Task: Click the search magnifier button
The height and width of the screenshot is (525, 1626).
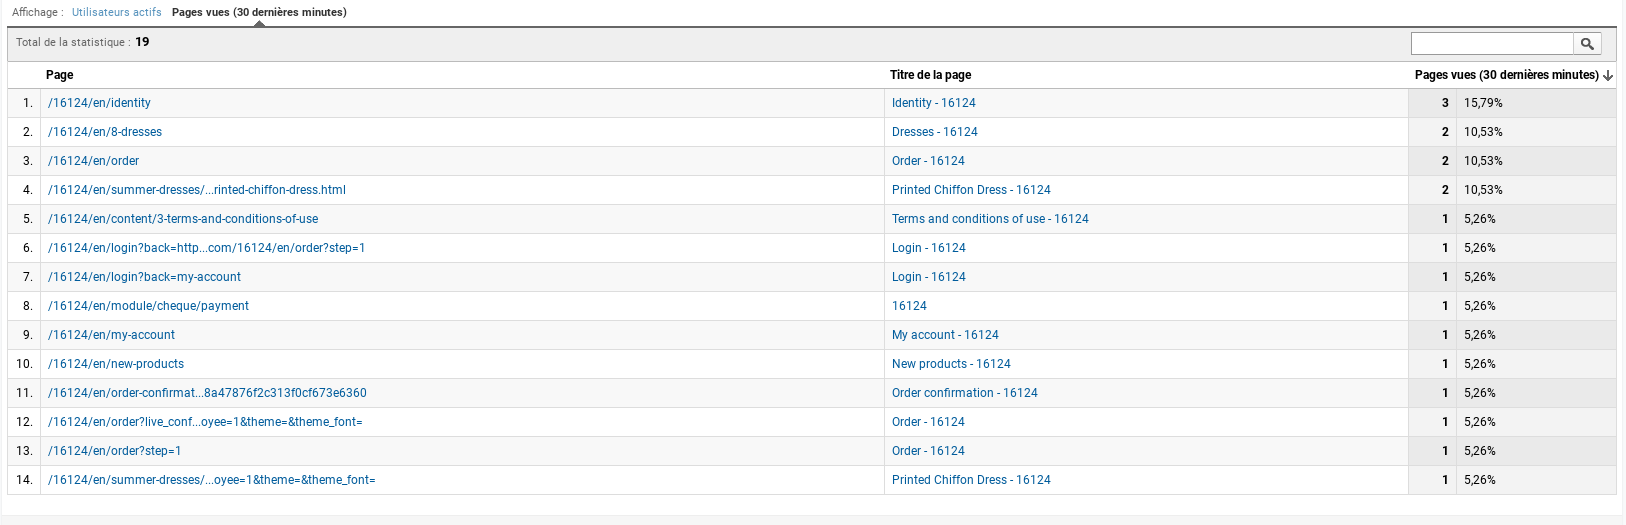Action: pyautogui.click(x=1587, y=43)
